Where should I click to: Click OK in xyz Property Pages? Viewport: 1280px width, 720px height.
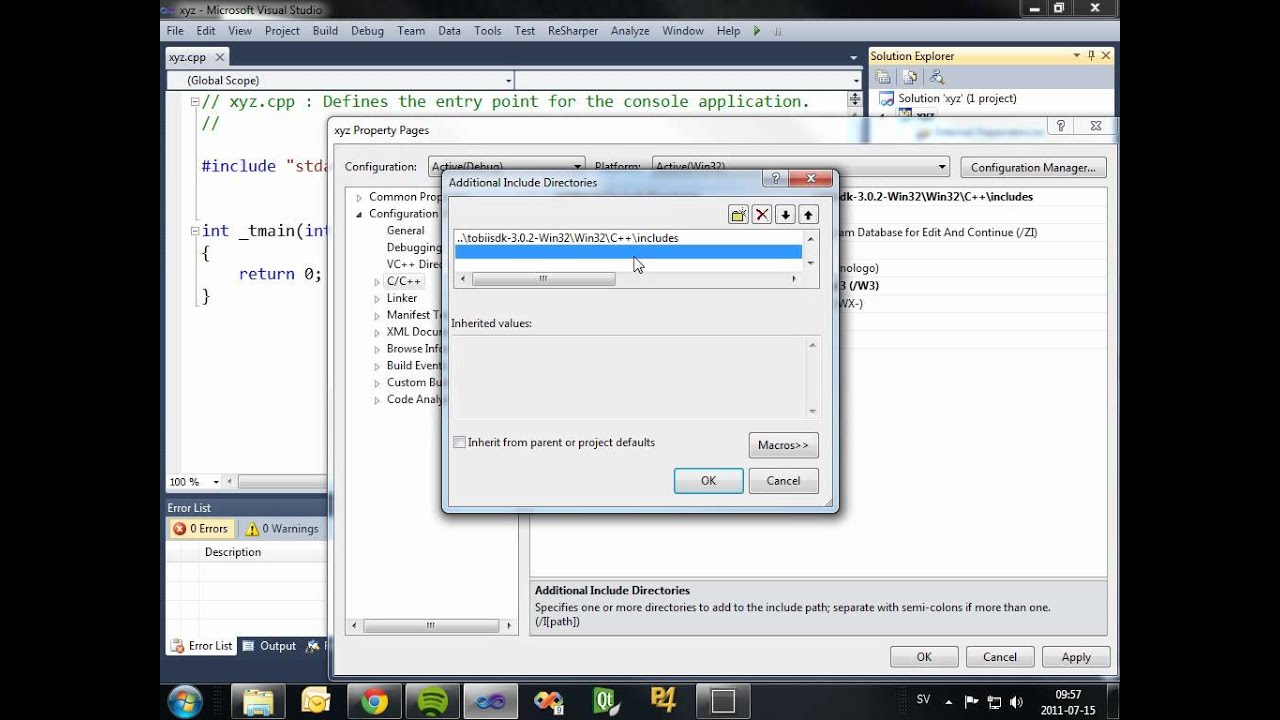tap(924, 657)
